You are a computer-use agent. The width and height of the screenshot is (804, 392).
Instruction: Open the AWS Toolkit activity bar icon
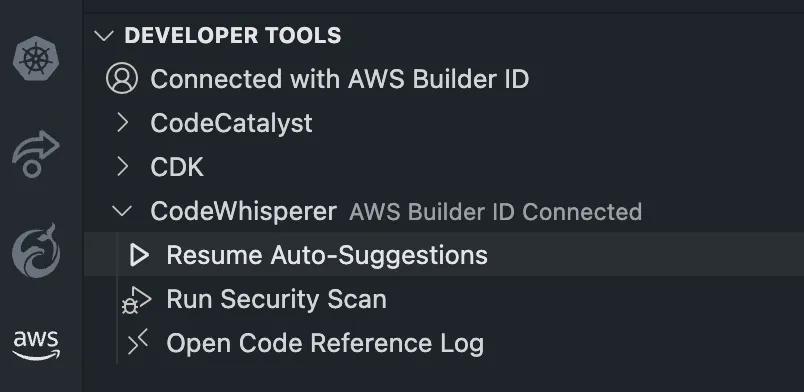pos(36,345)
